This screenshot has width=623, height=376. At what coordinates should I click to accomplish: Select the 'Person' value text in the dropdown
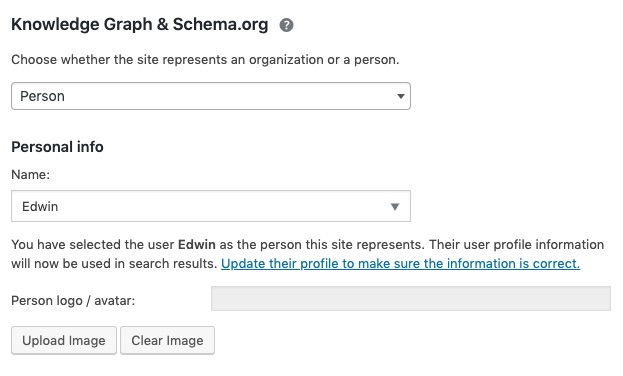click(x=42, y=96)
